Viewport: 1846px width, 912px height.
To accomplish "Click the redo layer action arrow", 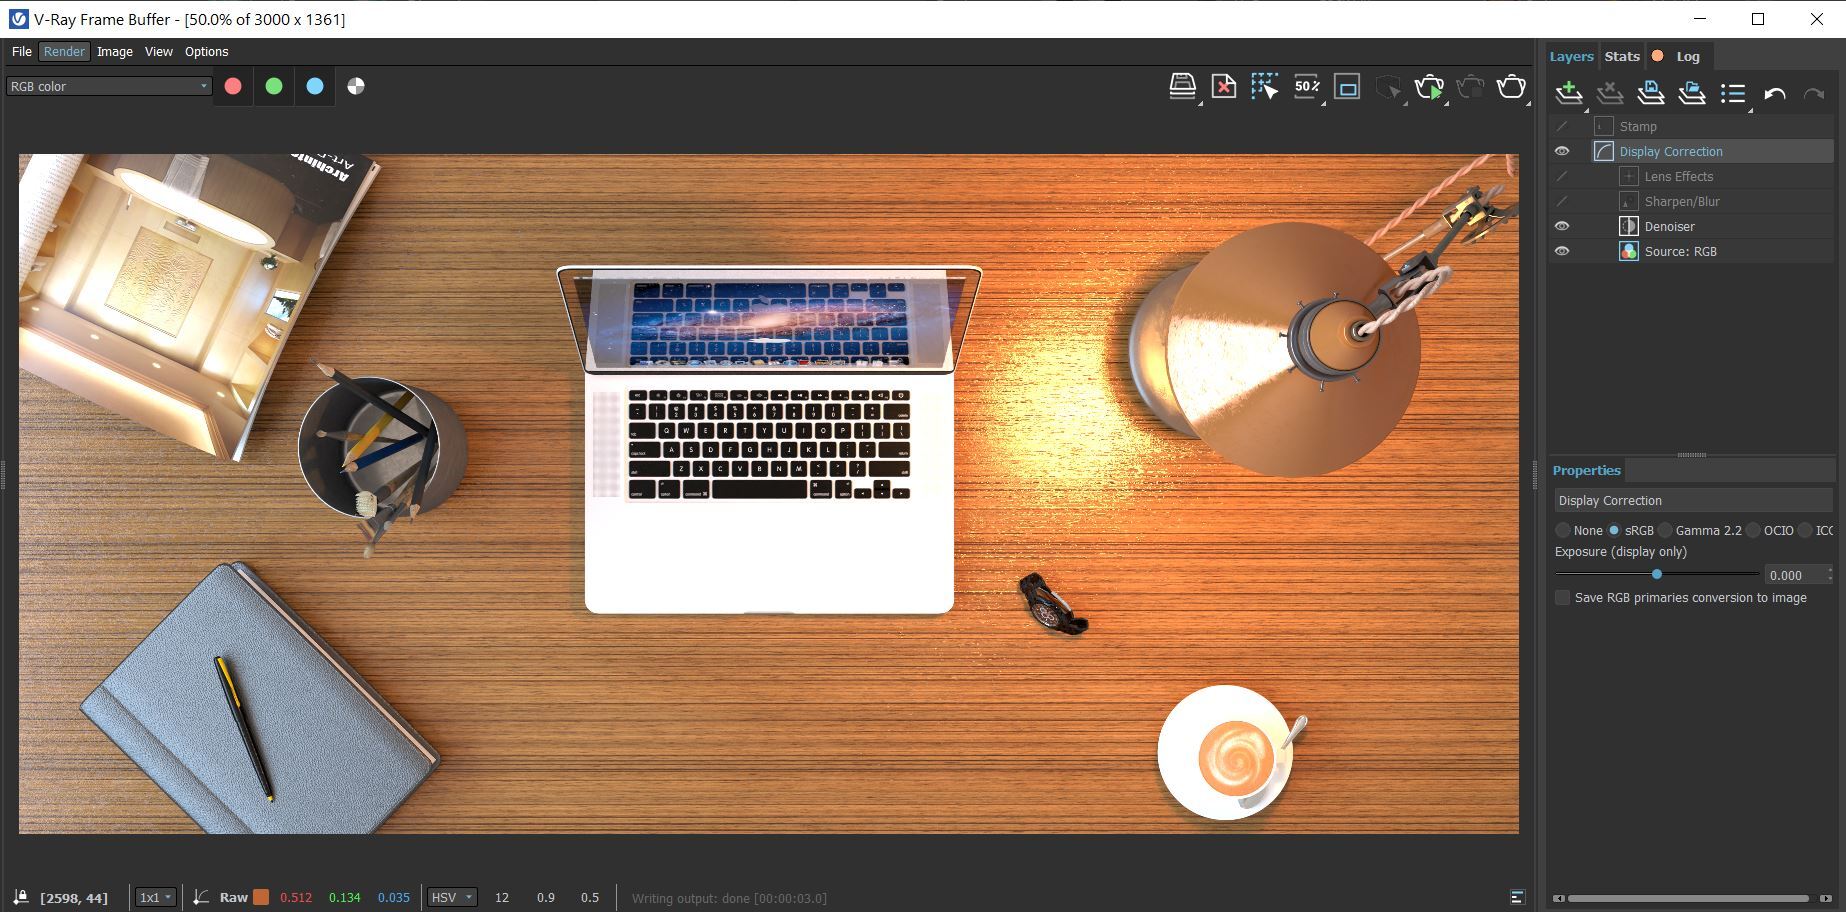I will [x=1814, y=93].
